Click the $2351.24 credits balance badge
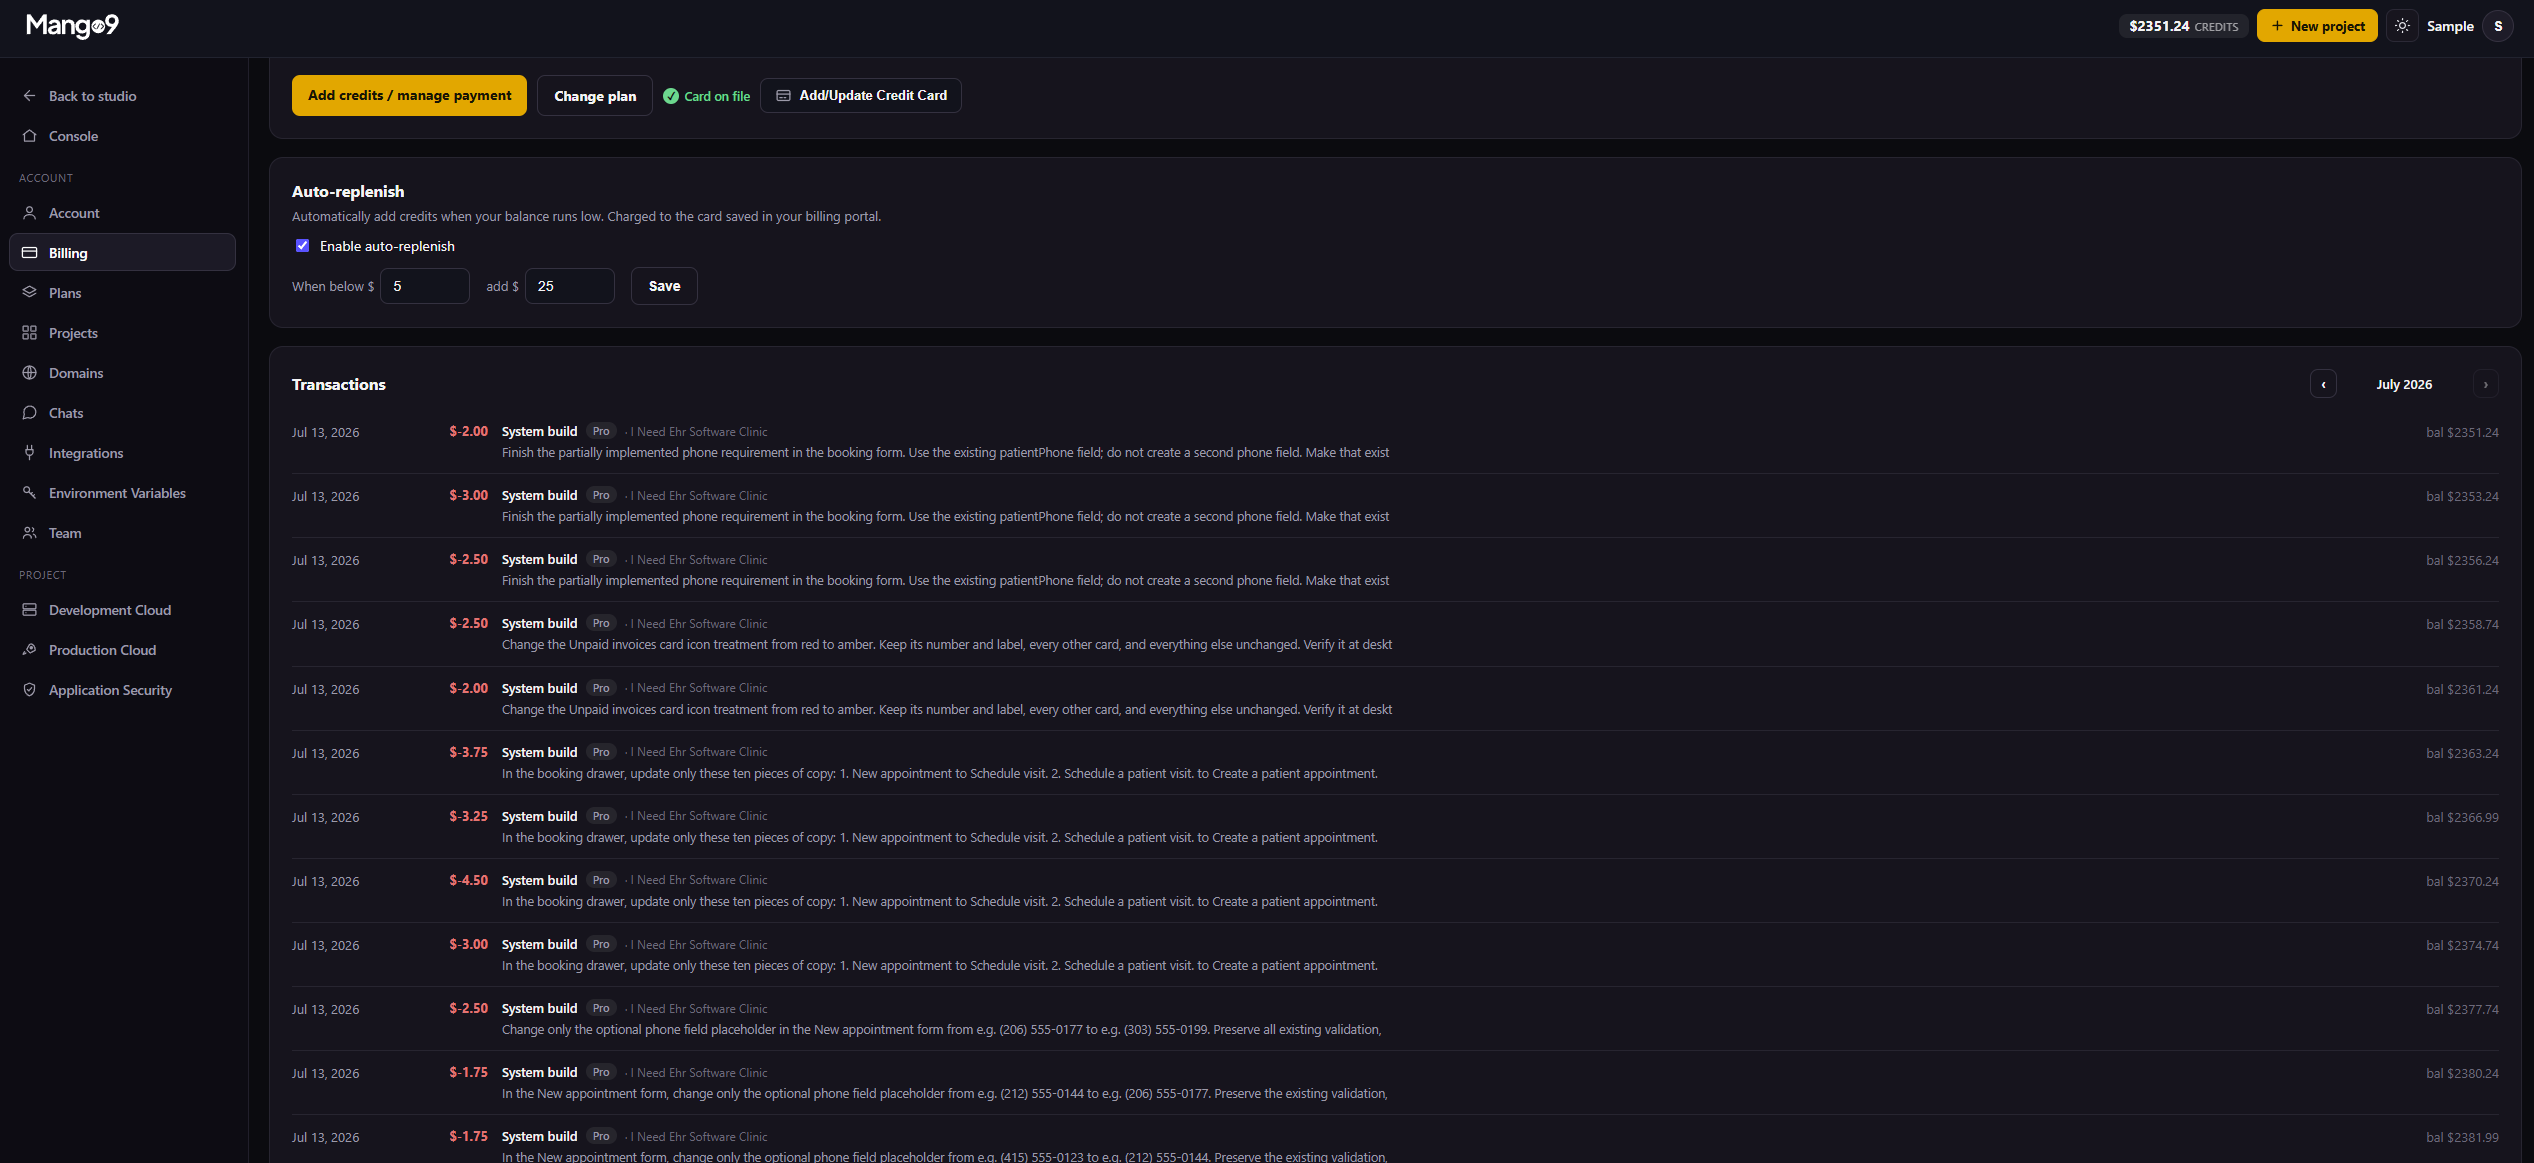This screenshot has width=2534, height=1163. [2183, 26]
